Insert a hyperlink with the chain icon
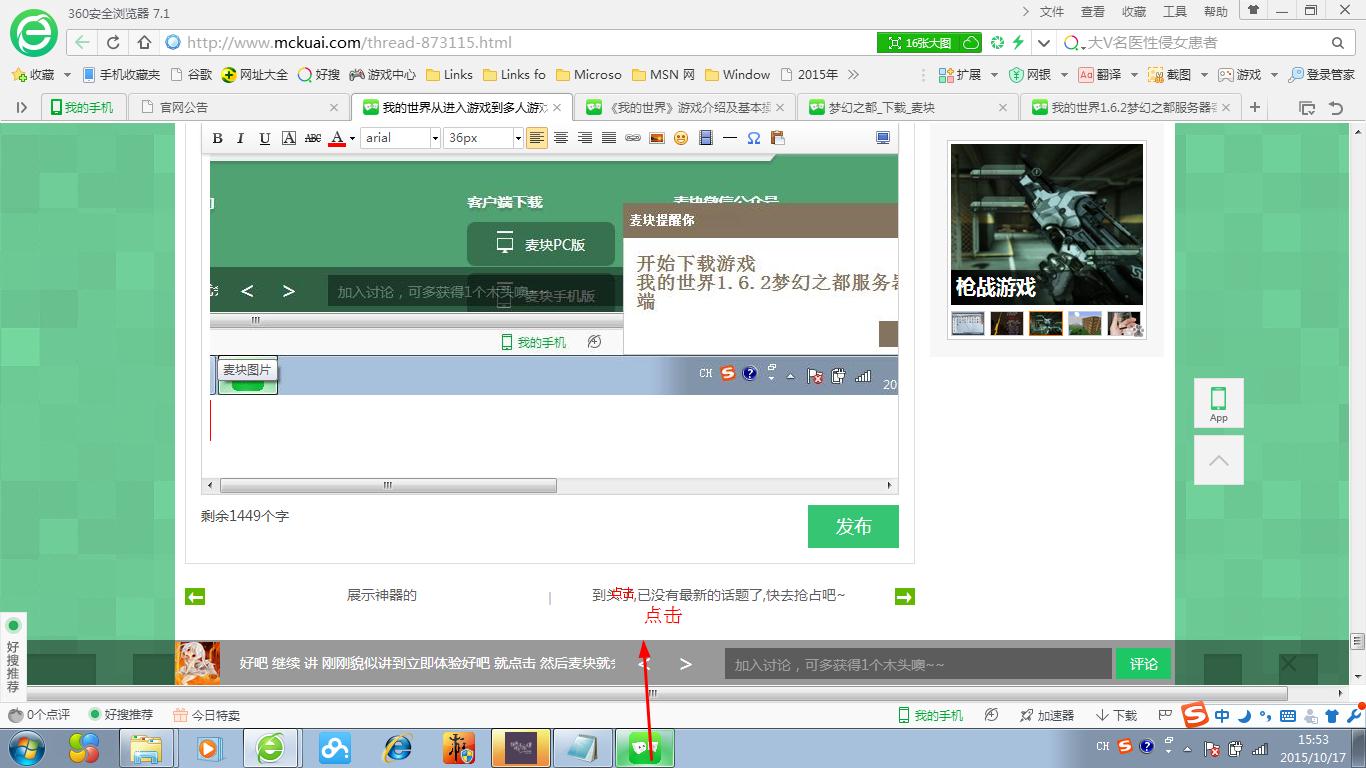1366x768 pixels. pos(633,138)
